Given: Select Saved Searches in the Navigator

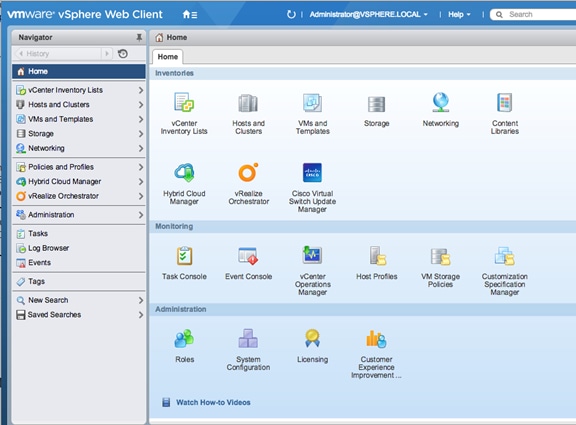Looking at the screenshot, I should [x=79, y=315].
